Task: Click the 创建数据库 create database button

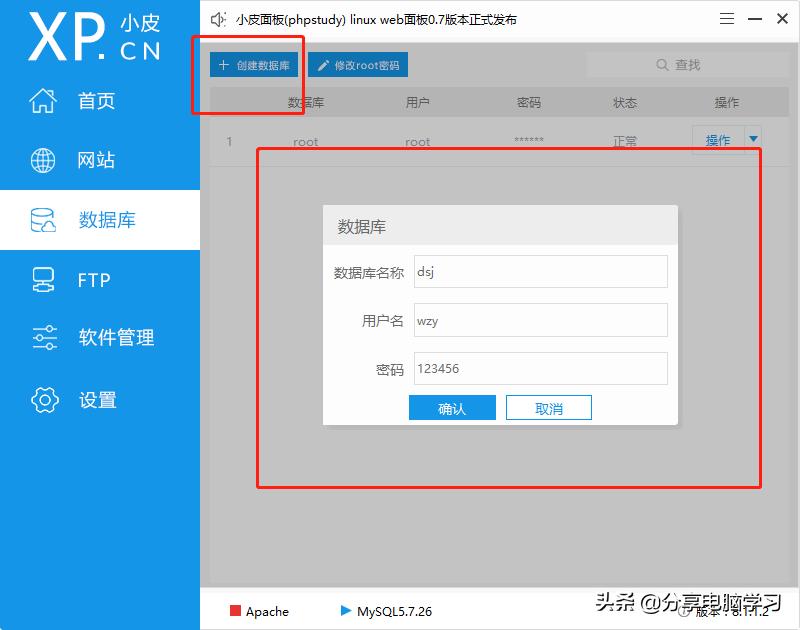Action: (254, 64)
